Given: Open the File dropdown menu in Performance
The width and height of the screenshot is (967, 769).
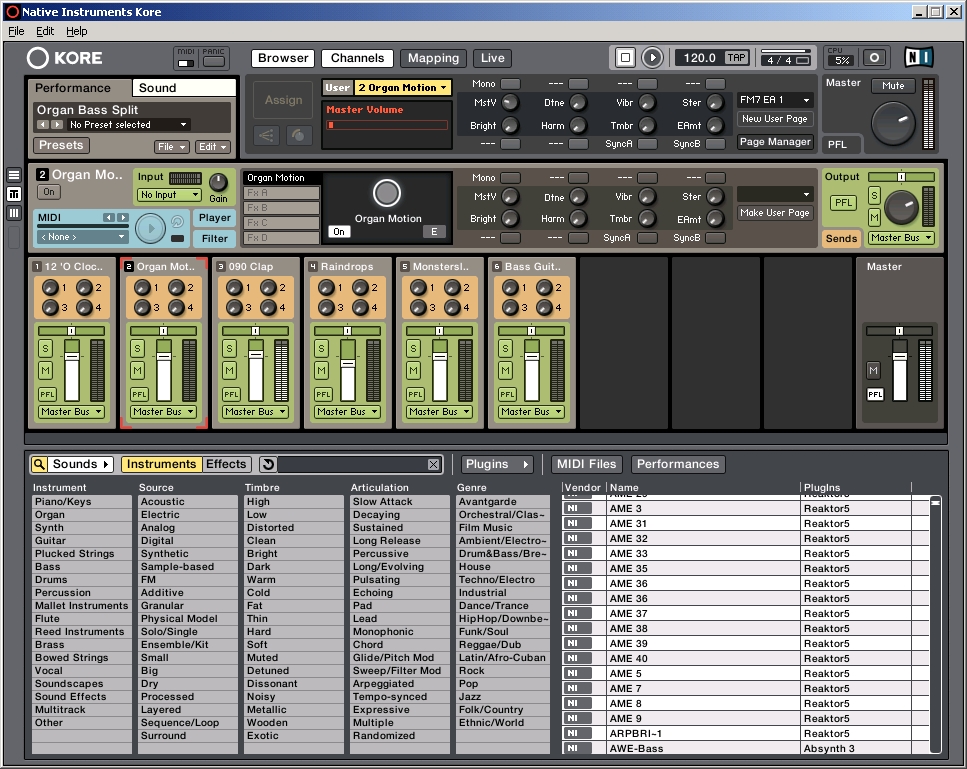Looking at the screenshot, I should point(171,147).
